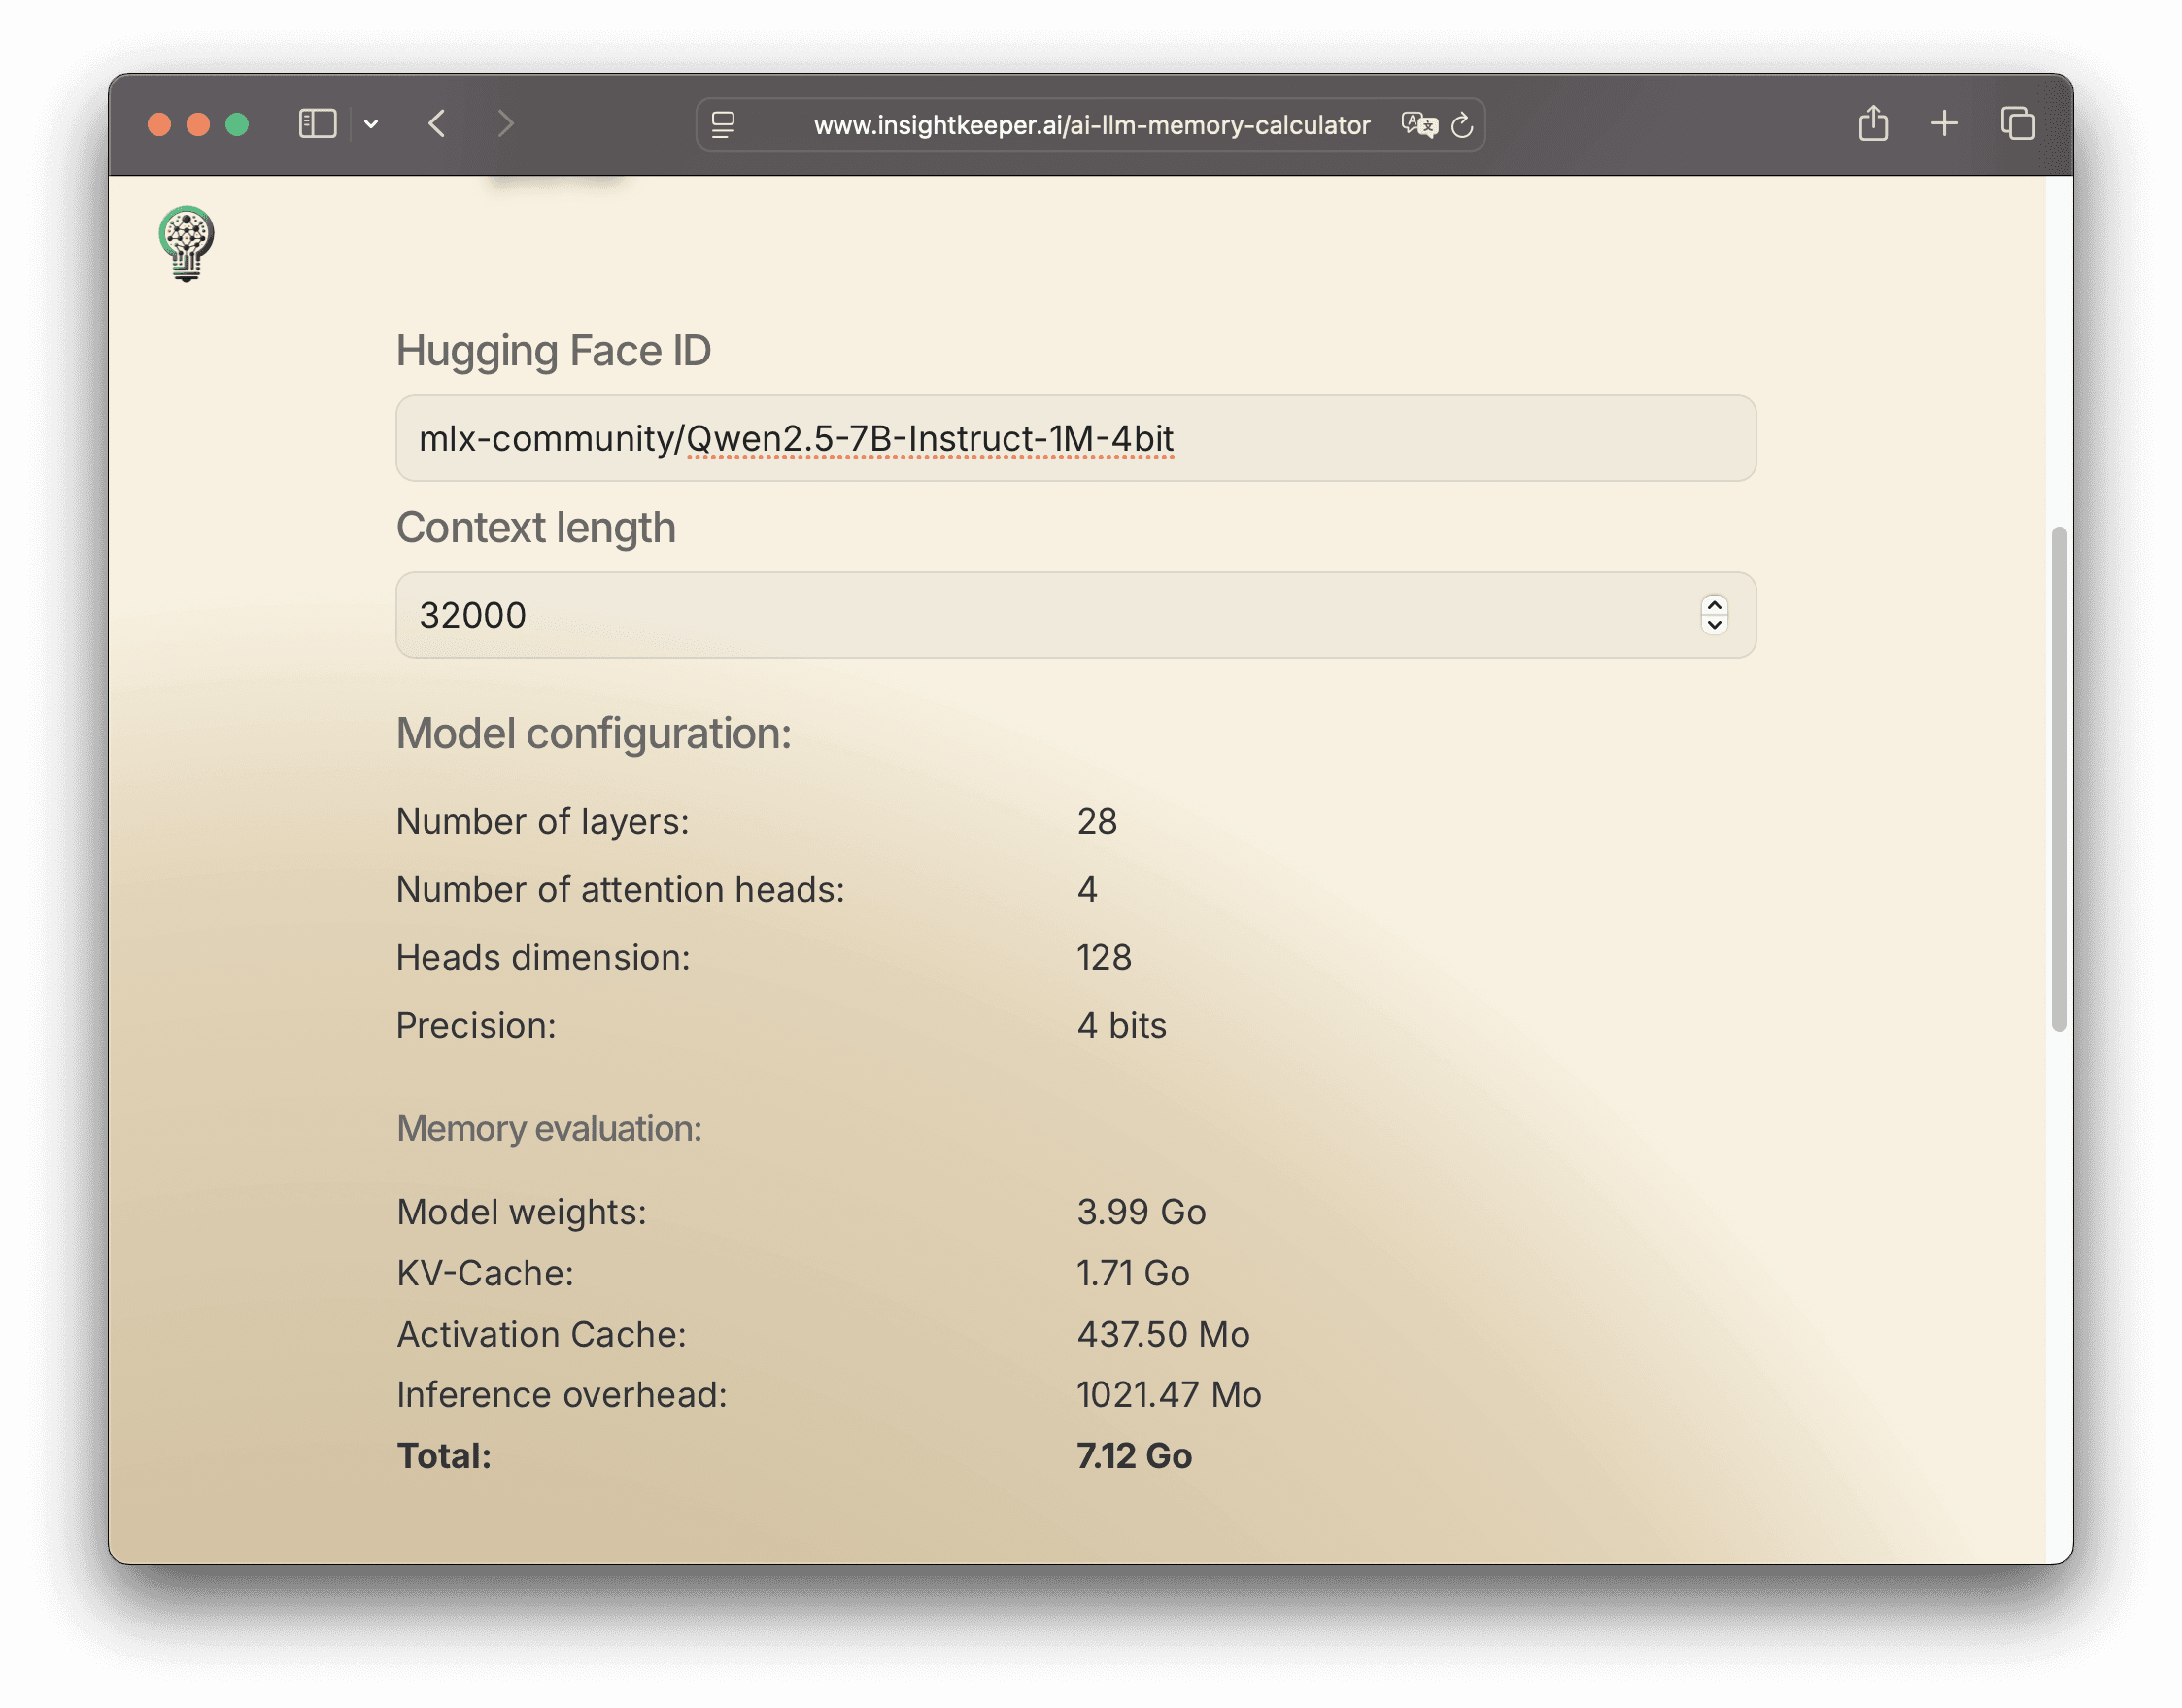The height and width of the screenshot is (1708, 2182).
Task: Decrease context length with stepper down arrow
Action: (1714, 625)
